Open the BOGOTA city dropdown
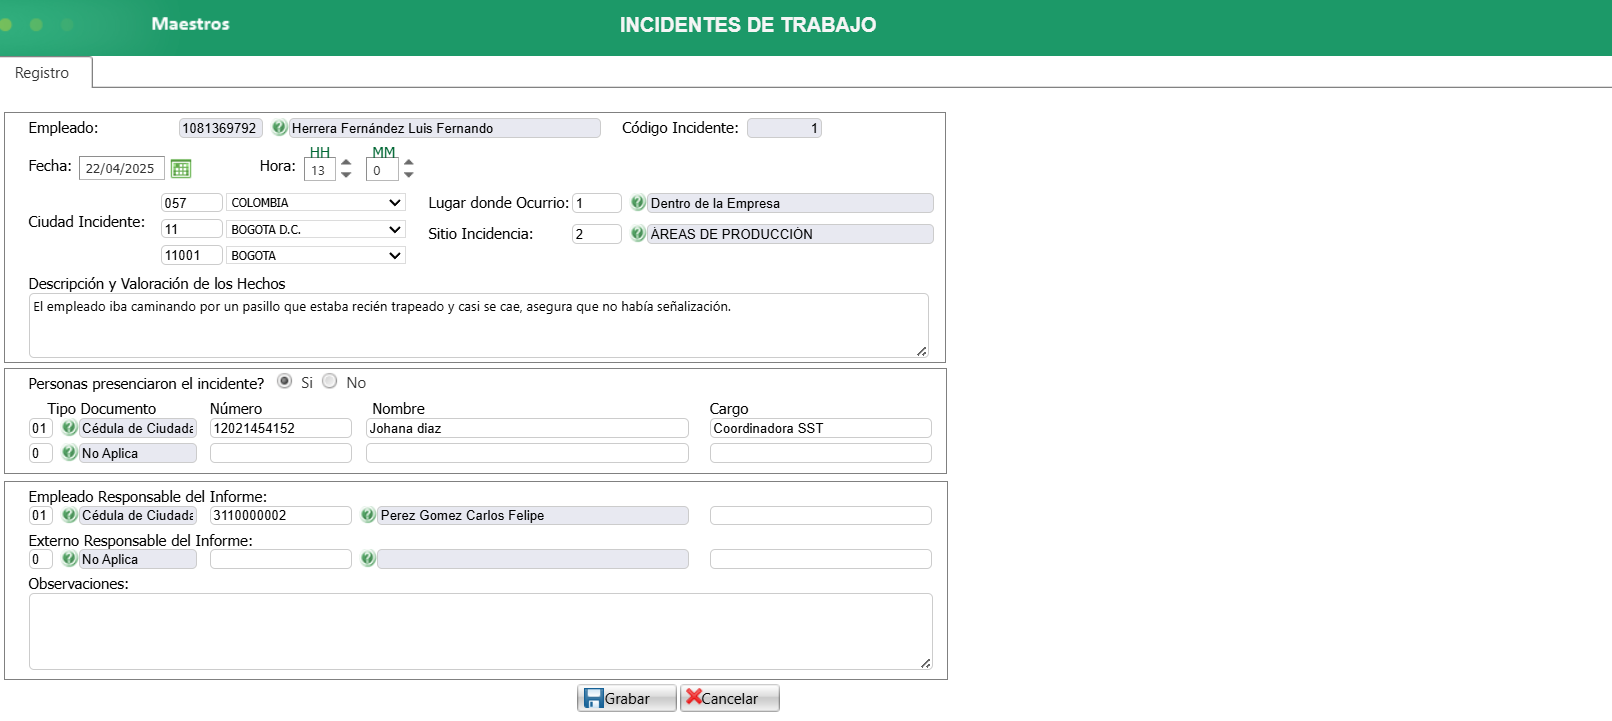1612x721 pixels. pos(316,255)
